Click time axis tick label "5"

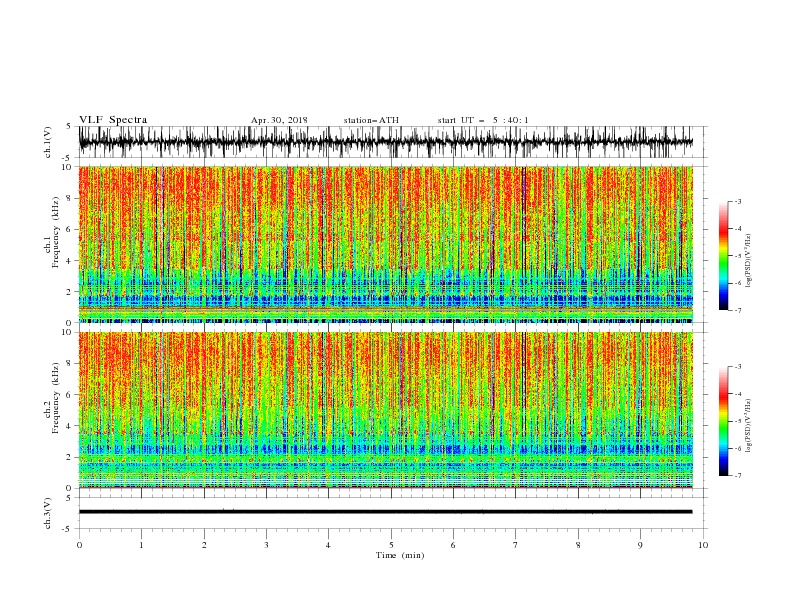[x=391, y=545]
